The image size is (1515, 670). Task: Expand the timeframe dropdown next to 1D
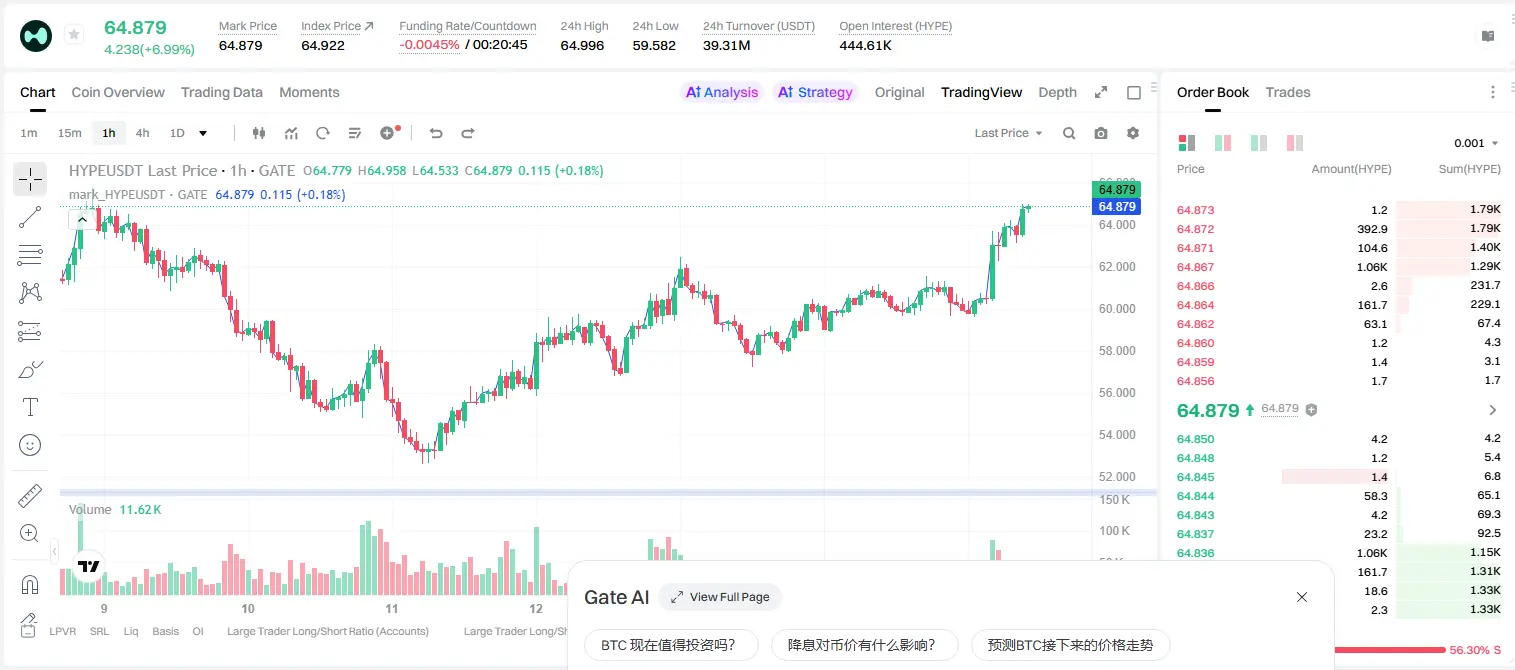[203, 133]
